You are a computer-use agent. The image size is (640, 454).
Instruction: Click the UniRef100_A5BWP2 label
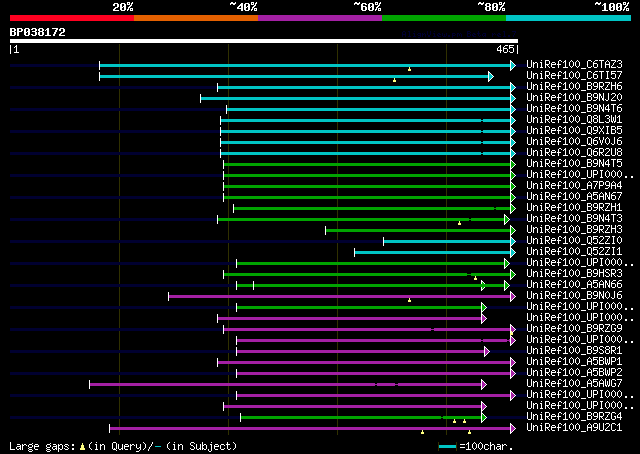coord(574,373)
